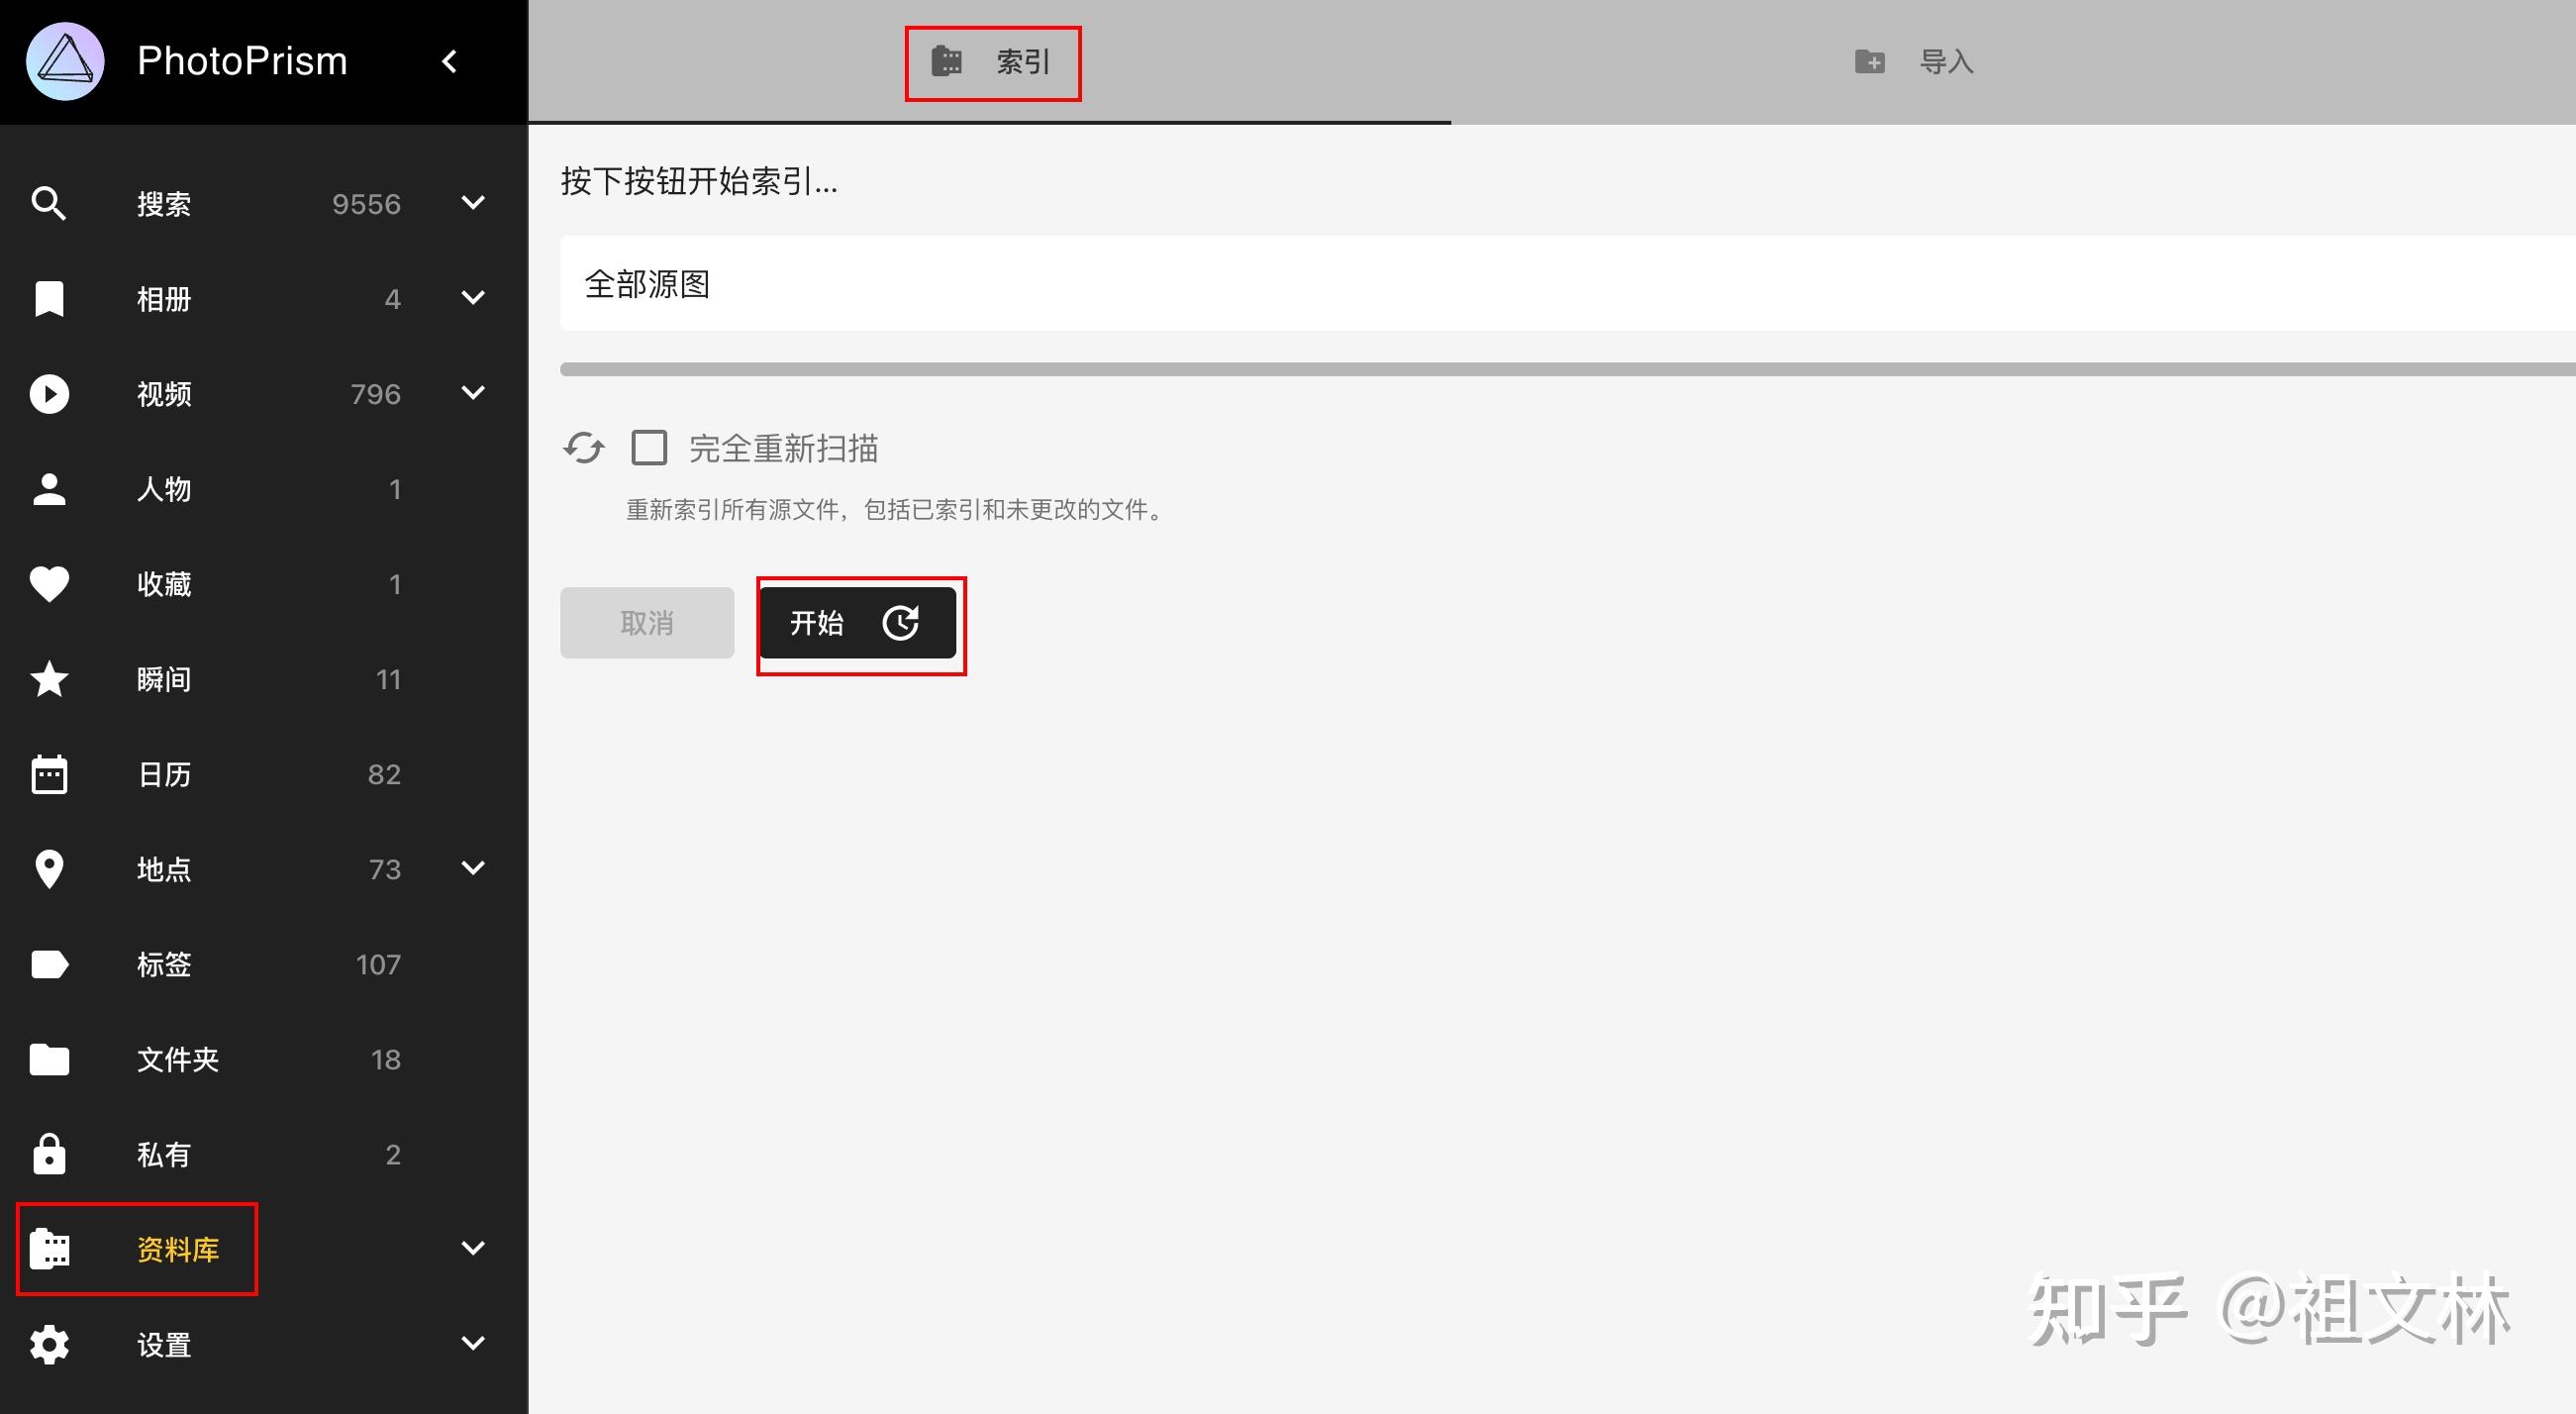Collapse the sidebar with the left arrow
Viewport: 2576px width, 1414px height.
click(450, 62)
